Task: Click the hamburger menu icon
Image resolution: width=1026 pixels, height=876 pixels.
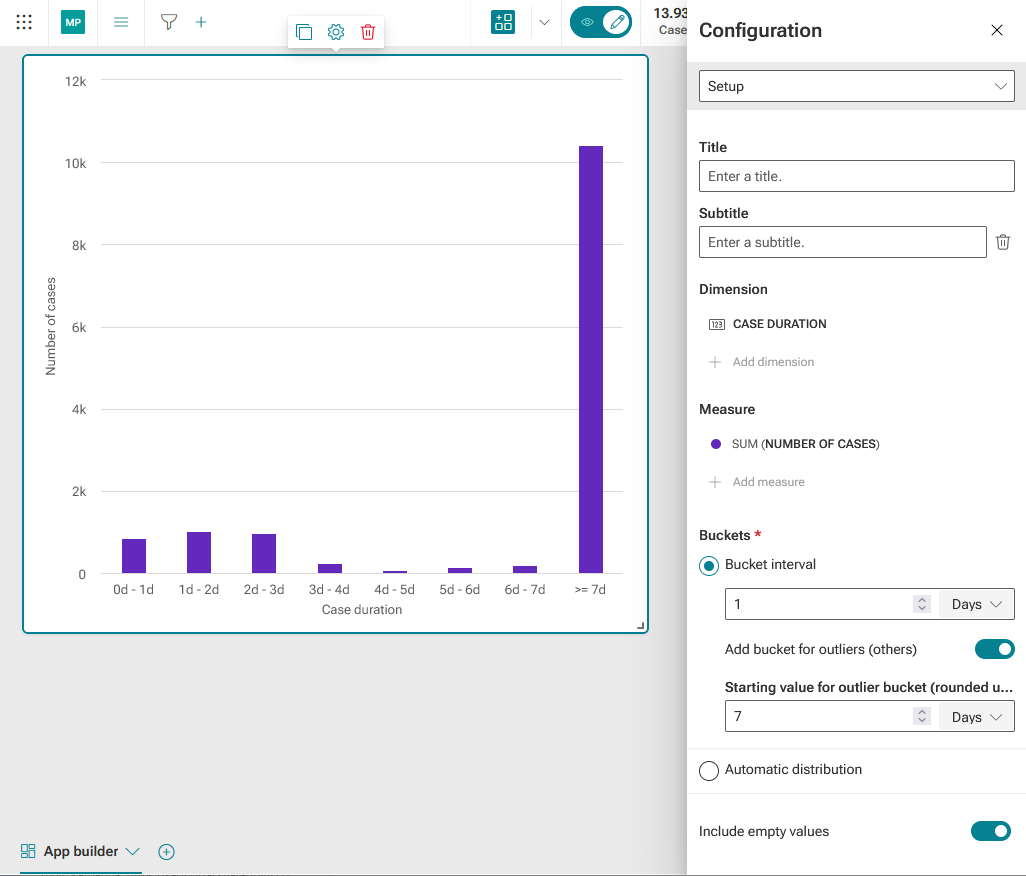Action: click(x=121, y=22)
